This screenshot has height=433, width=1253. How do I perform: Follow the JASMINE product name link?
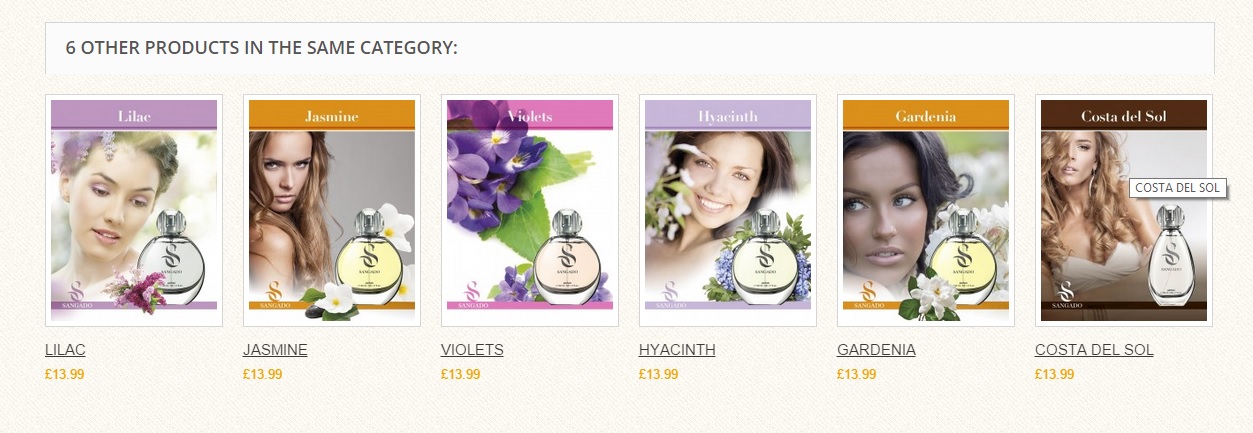(275, 350)
